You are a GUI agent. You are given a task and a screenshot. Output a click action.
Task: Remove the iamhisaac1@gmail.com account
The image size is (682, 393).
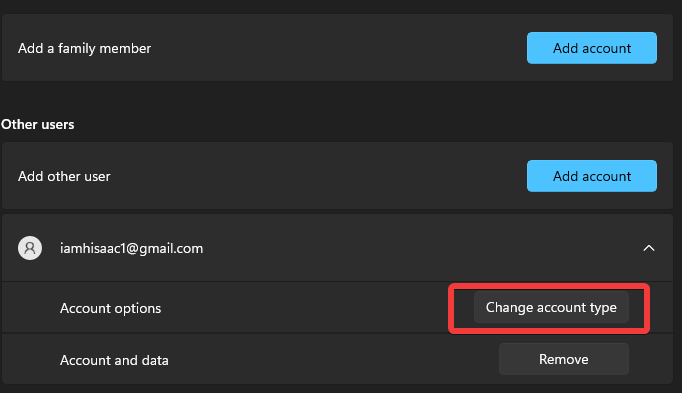coord(564,359)
